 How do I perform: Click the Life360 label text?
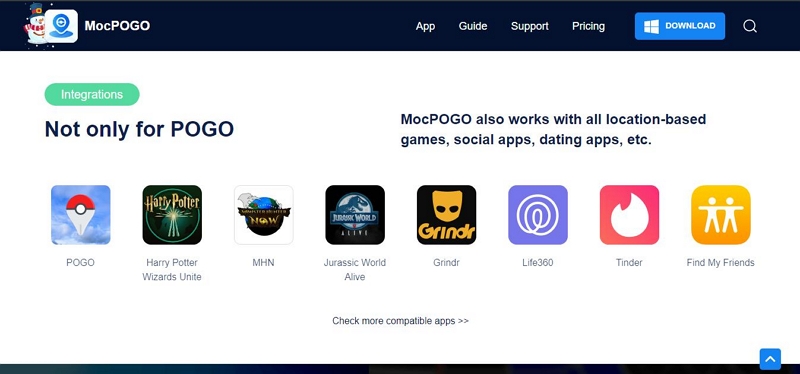tap(538, 263)
